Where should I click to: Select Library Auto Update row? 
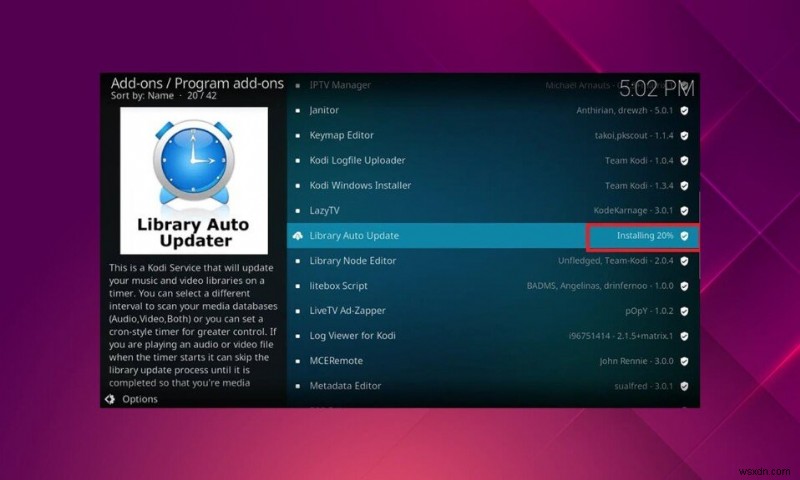click(492, 236)
